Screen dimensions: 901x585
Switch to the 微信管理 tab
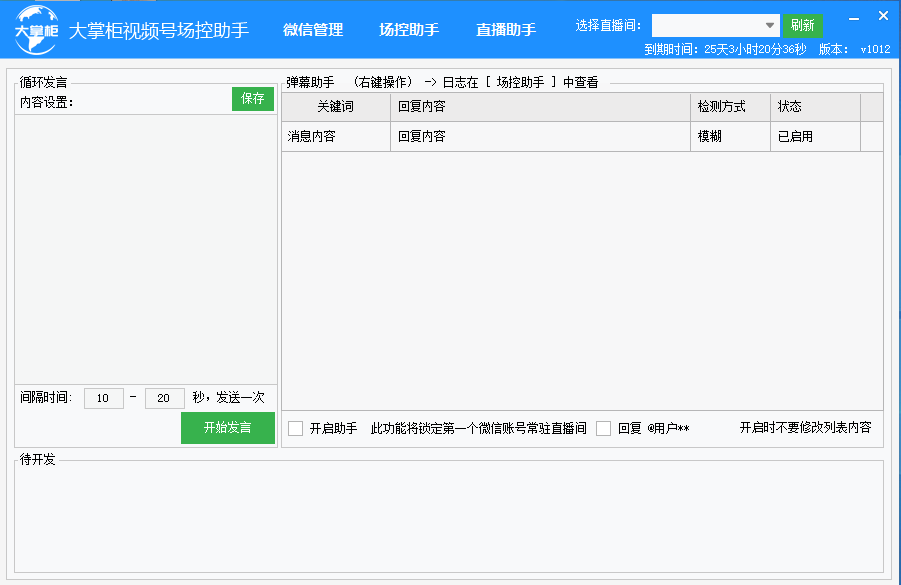click(x=313, y=30)
